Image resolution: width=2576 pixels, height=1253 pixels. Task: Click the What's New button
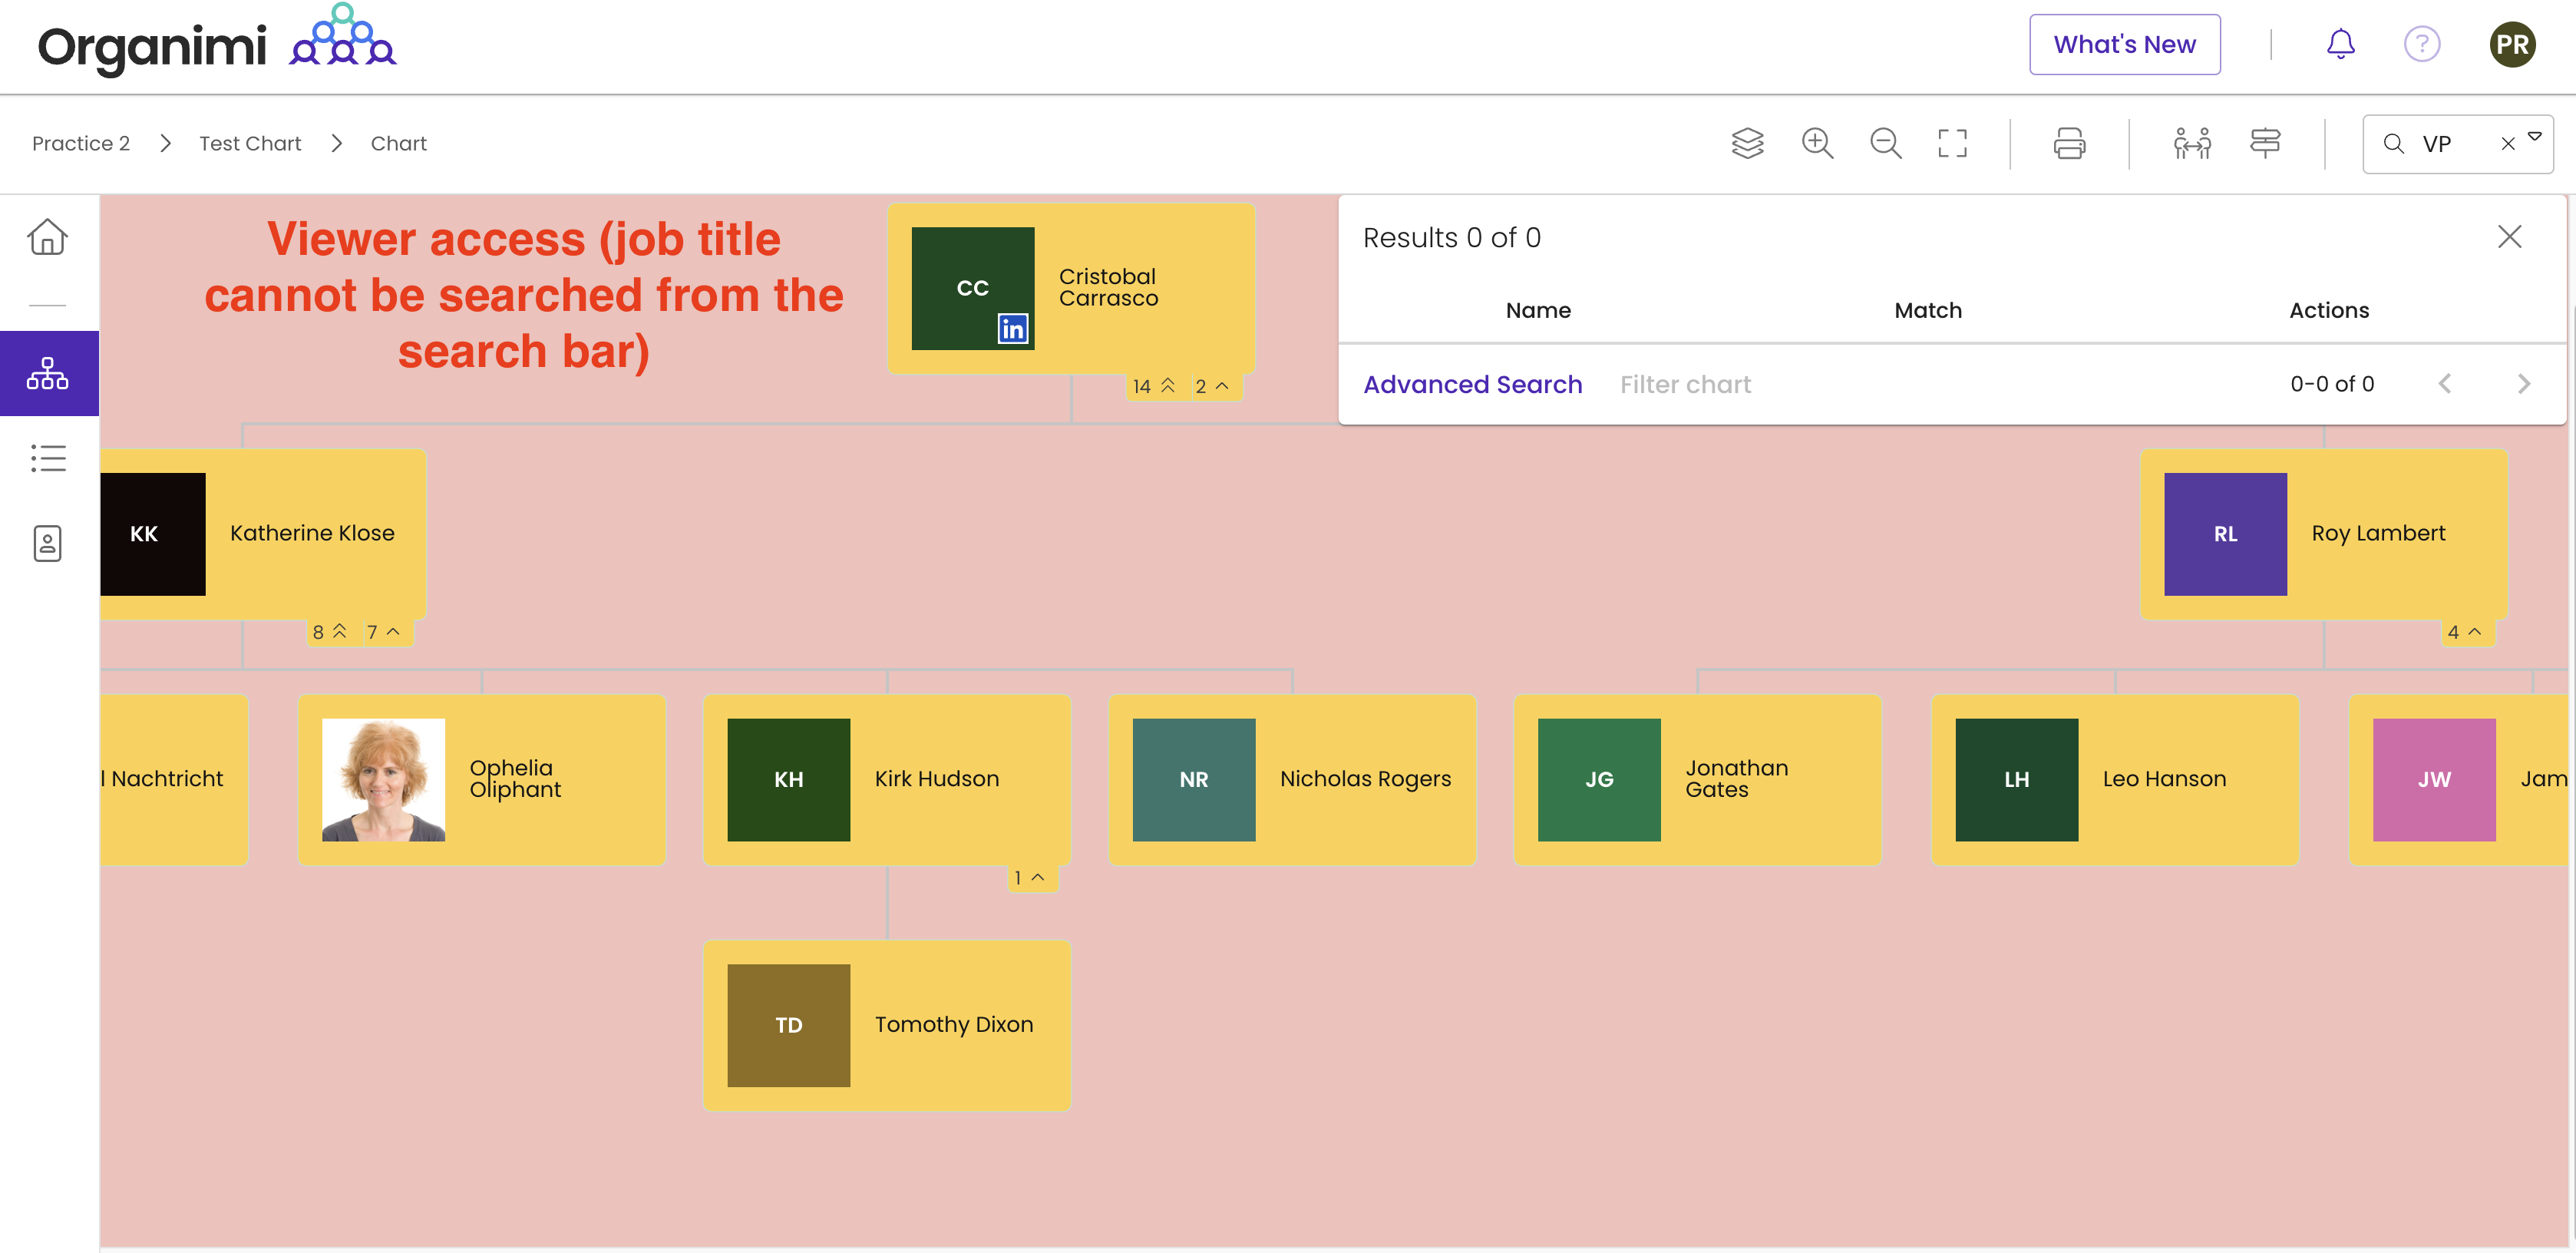point(2124,44)
